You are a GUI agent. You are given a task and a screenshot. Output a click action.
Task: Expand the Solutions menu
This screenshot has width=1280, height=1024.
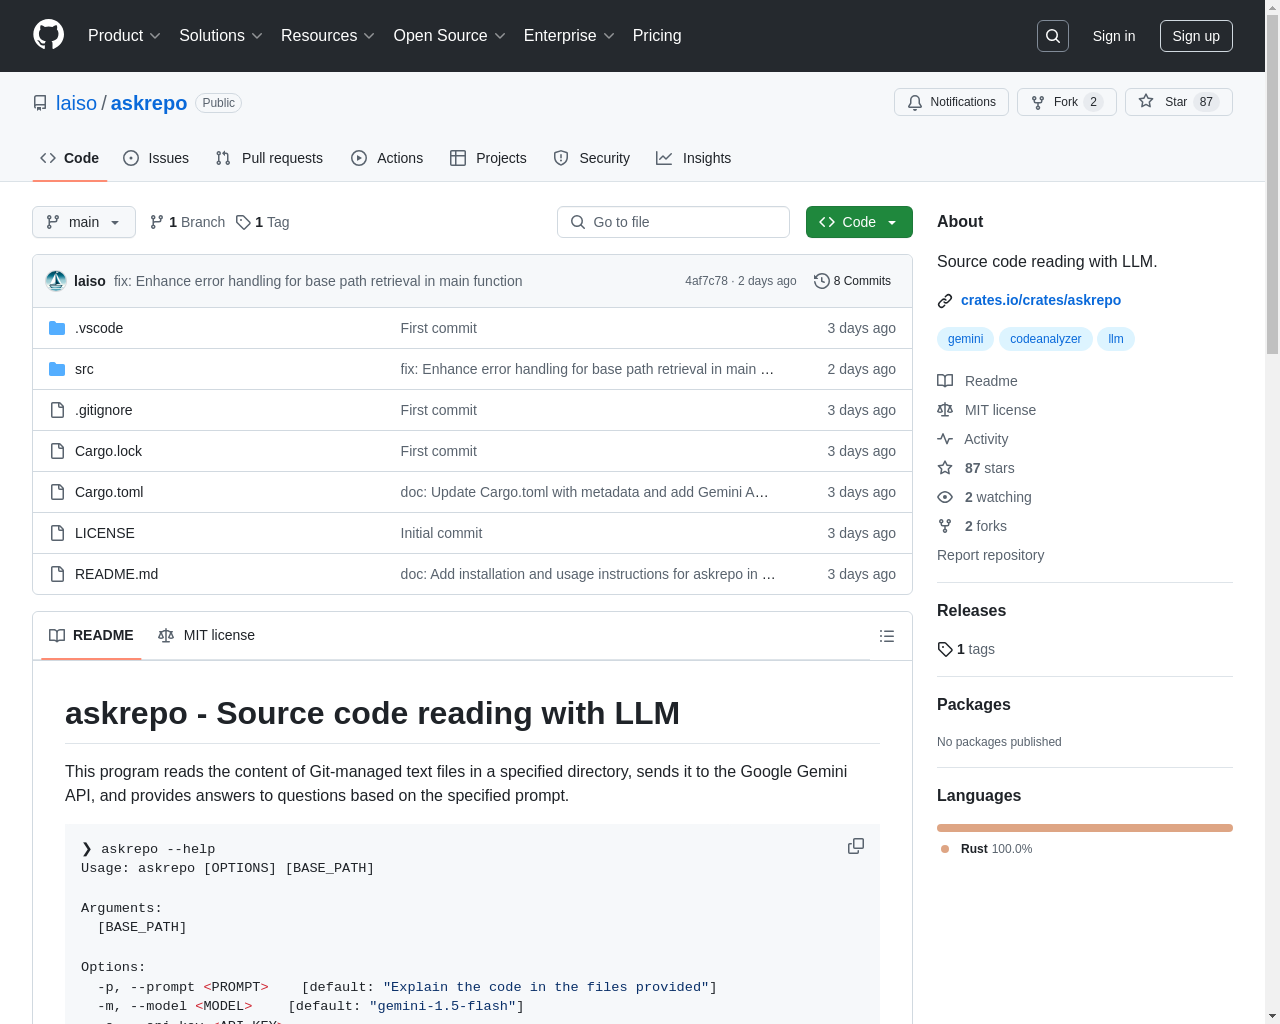221,35
